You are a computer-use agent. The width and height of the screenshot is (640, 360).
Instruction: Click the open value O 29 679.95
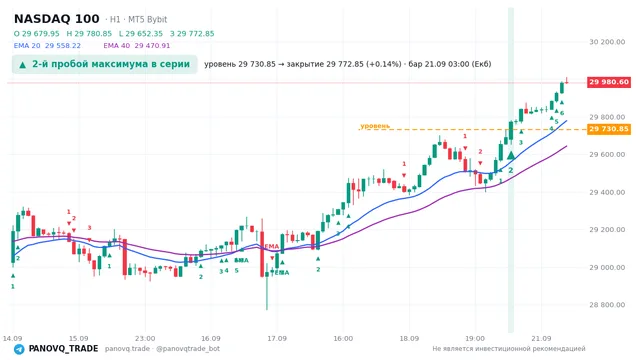36,33
